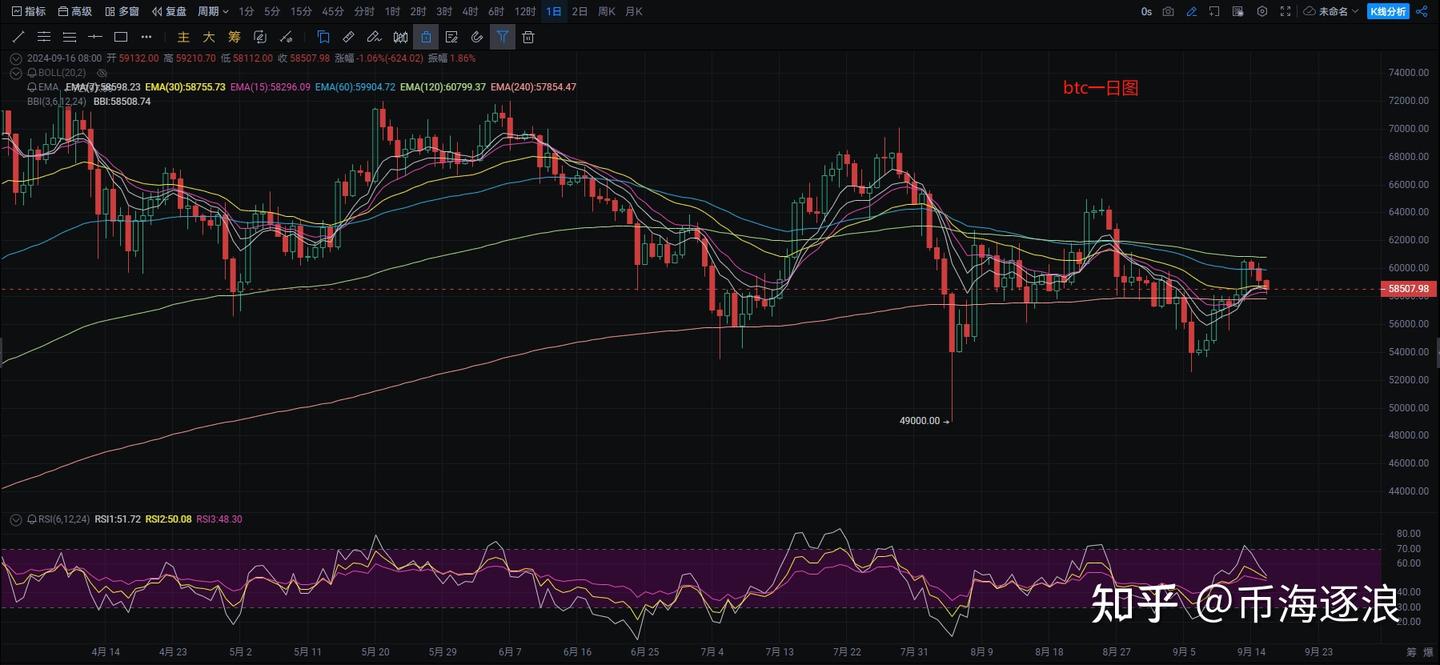This screenshot has width=1440, height=665.
Task: Click the refresh-edit drawing icon
Action: tap(260, 37)
